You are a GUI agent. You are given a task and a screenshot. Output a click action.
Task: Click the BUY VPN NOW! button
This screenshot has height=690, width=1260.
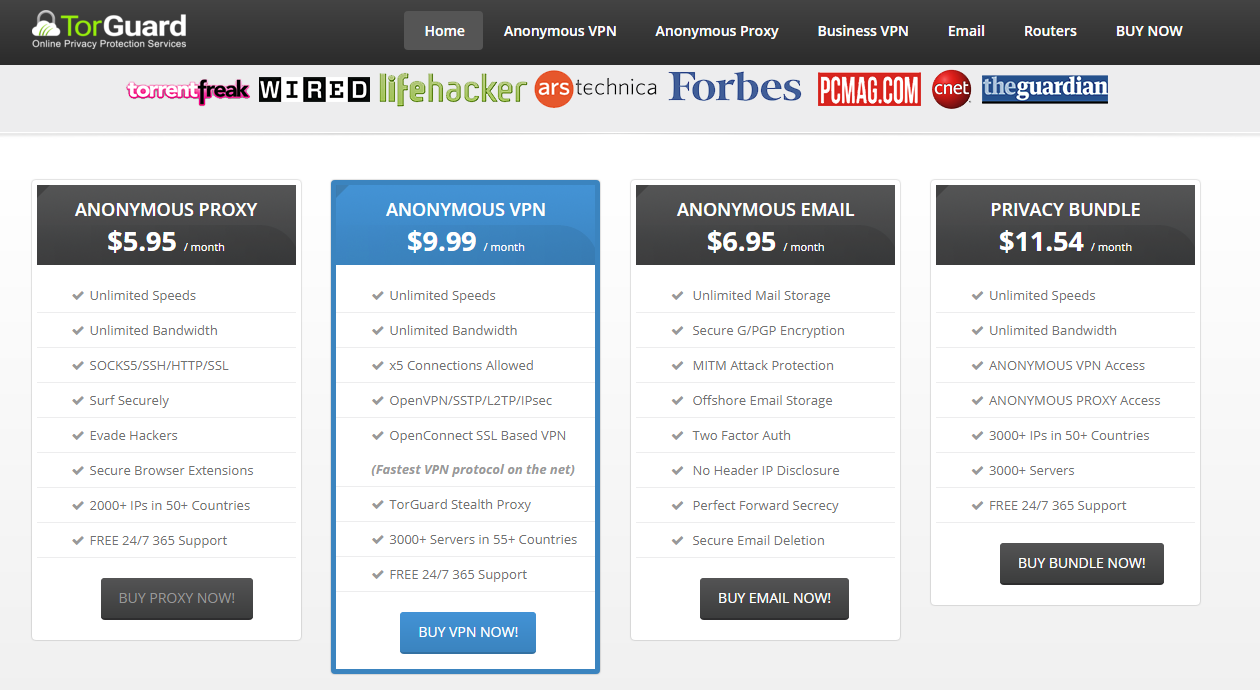coord(468,632)
